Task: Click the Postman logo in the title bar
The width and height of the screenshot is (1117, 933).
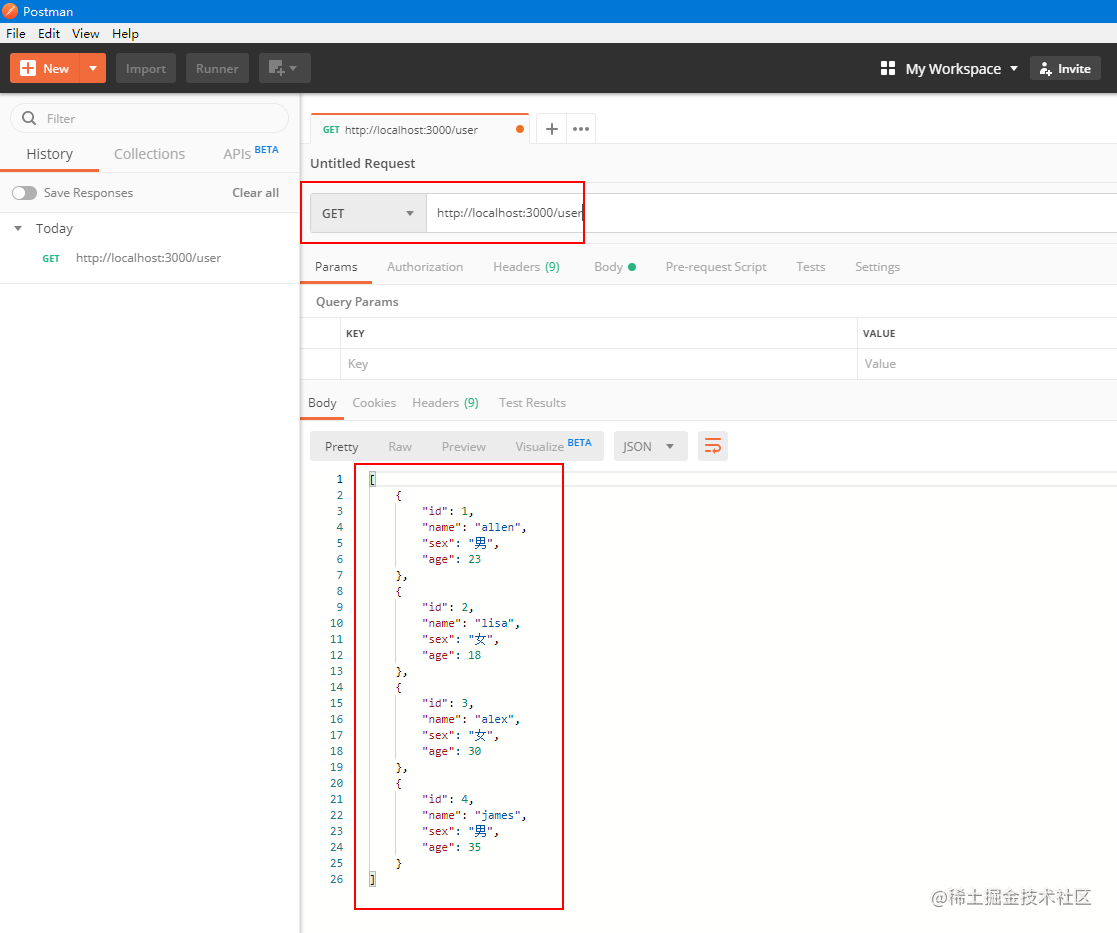Action: point(10,11)
